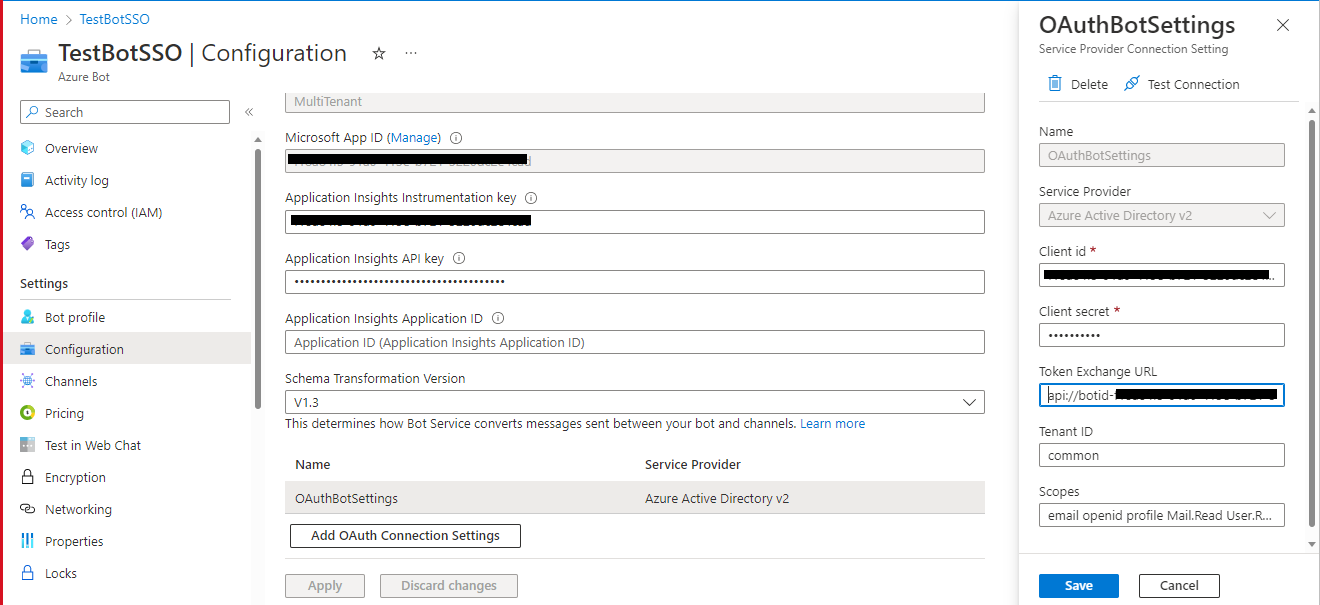Open the more options ellipsis menu
Image resolution: width=1320 pixels, height=605 pixels.
(x=411, y=53)
